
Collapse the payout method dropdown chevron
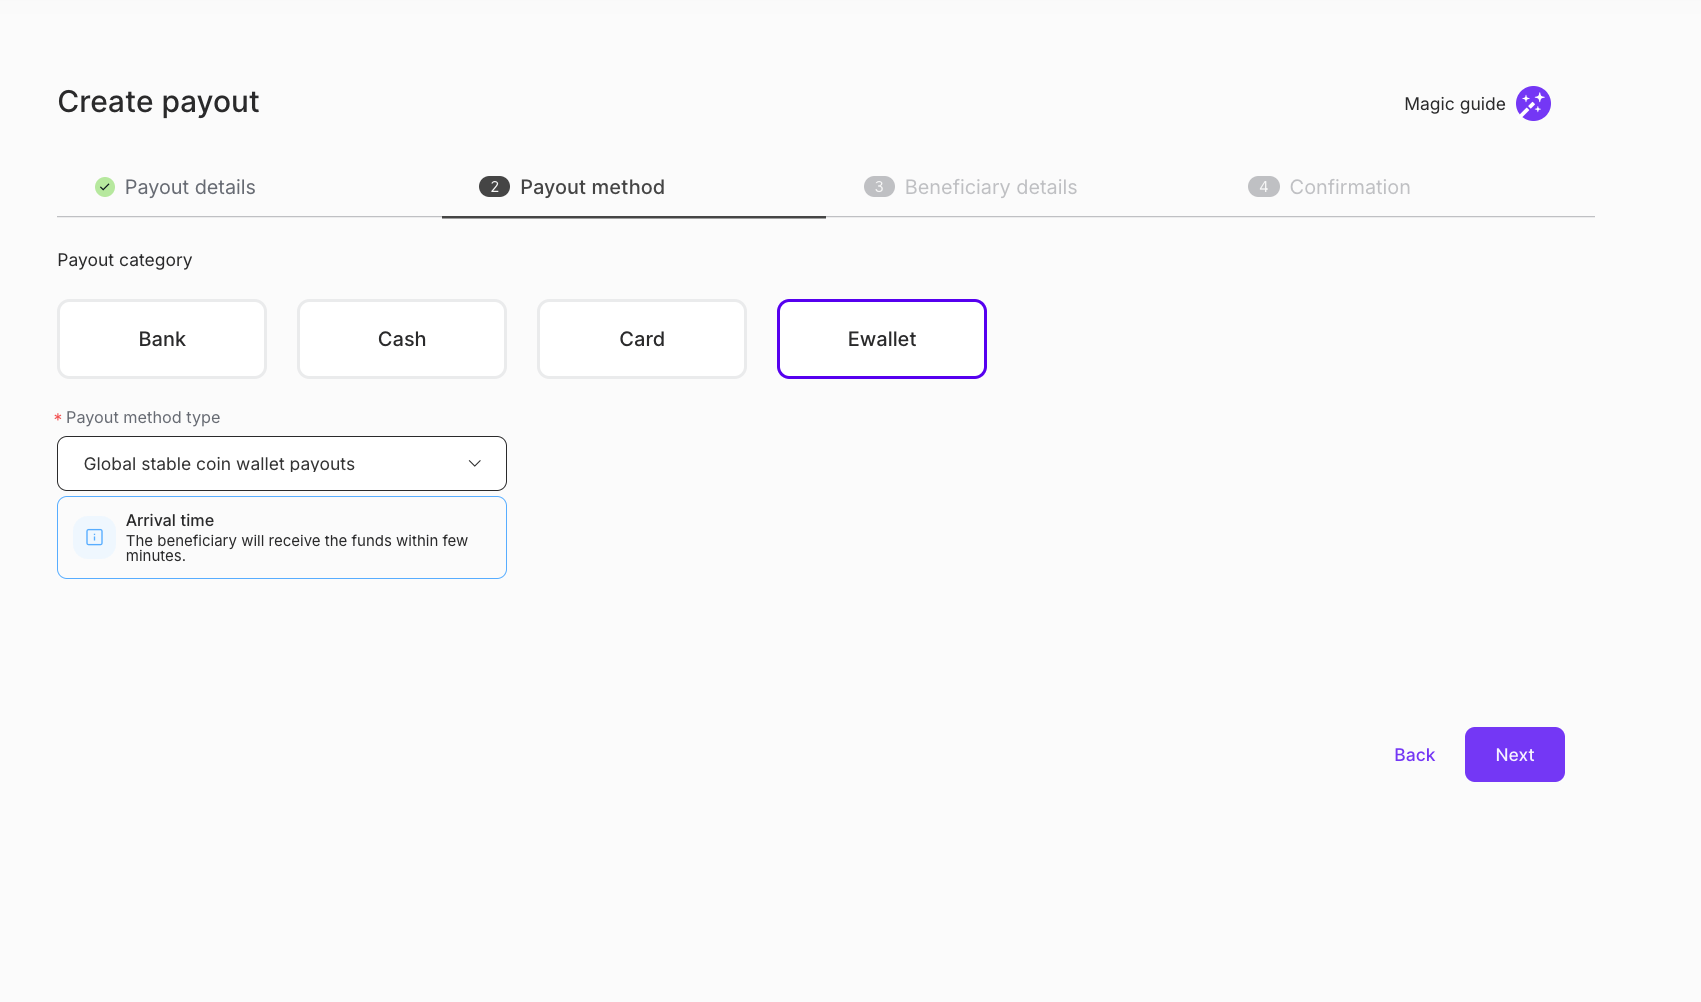474,463
